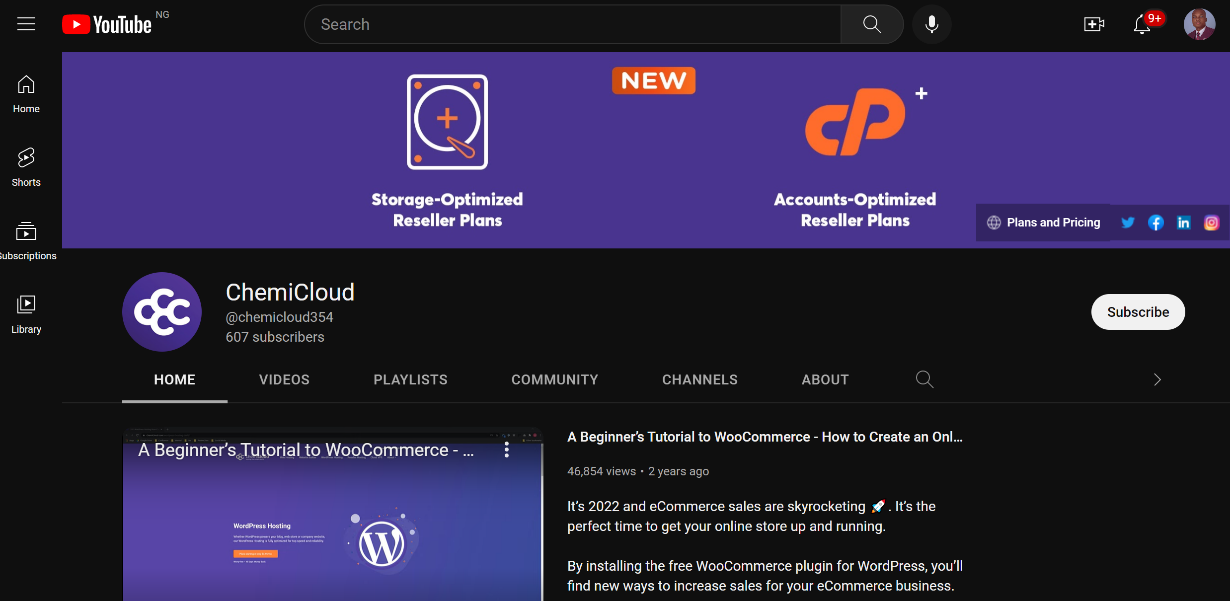Viewport: 1230px width, 601px height.
Task: Switch to the VIDEOS tab
Action: click(284, 380)
